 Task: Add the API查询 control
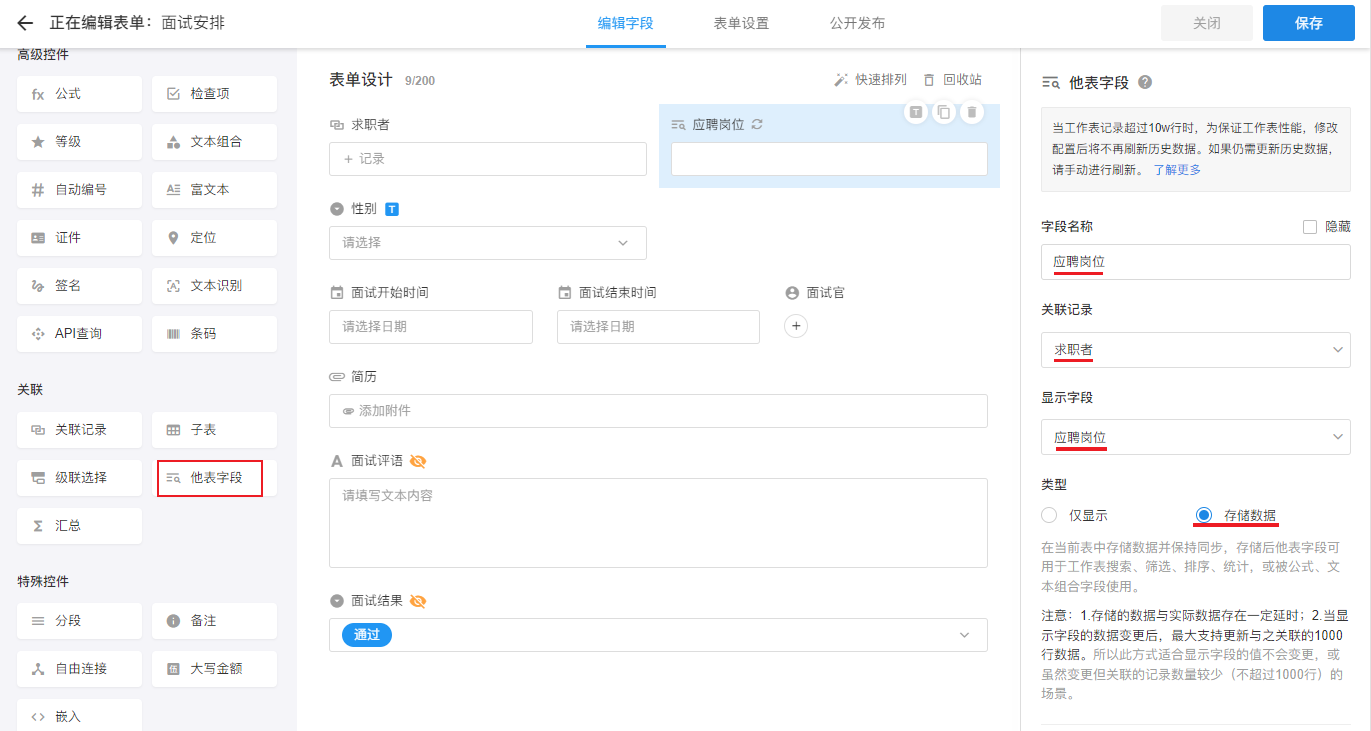79,334
